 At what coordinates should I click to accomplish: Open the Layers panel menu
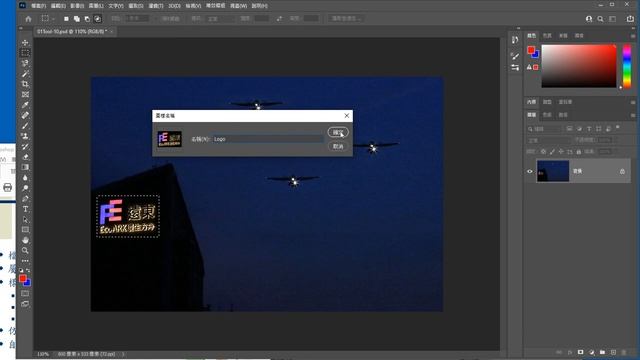633,115
